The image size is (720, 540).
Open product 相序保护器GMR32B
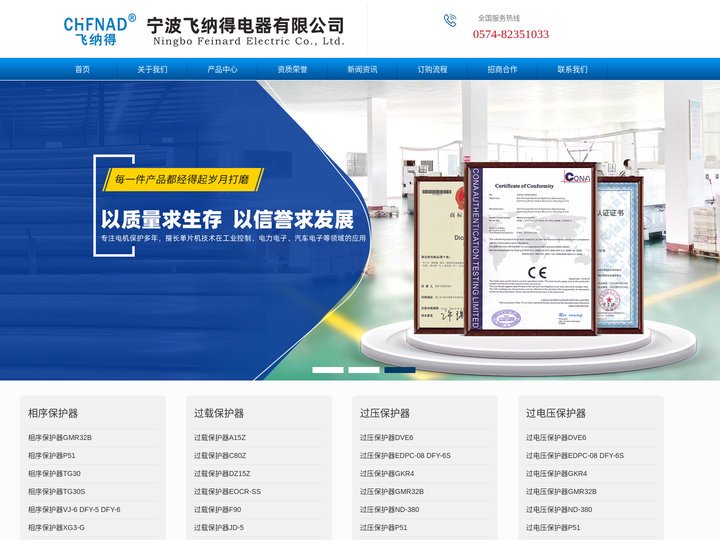click(x=60, y=438)
